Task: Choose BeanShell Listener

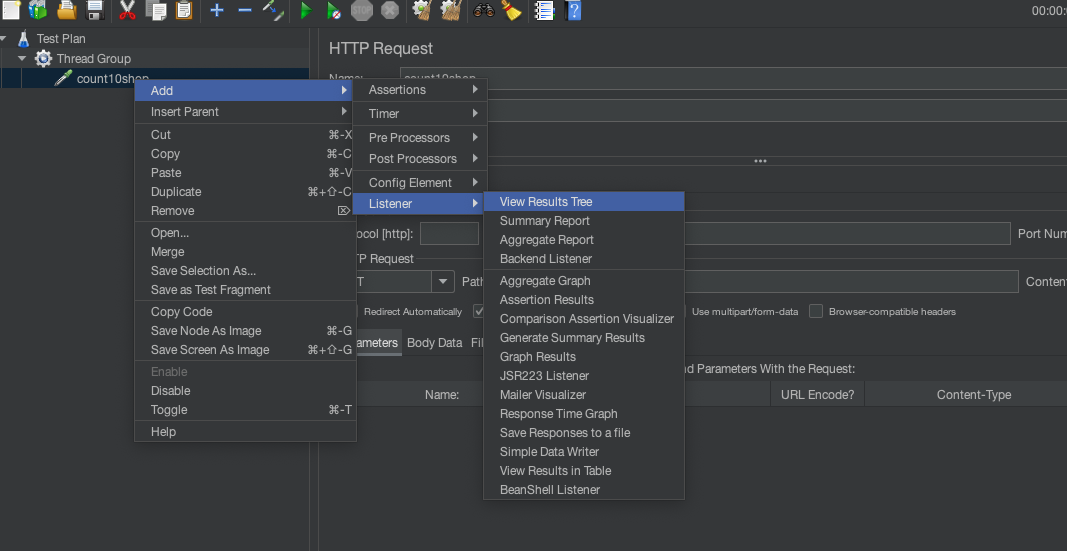Action: (x=584, y=490)
